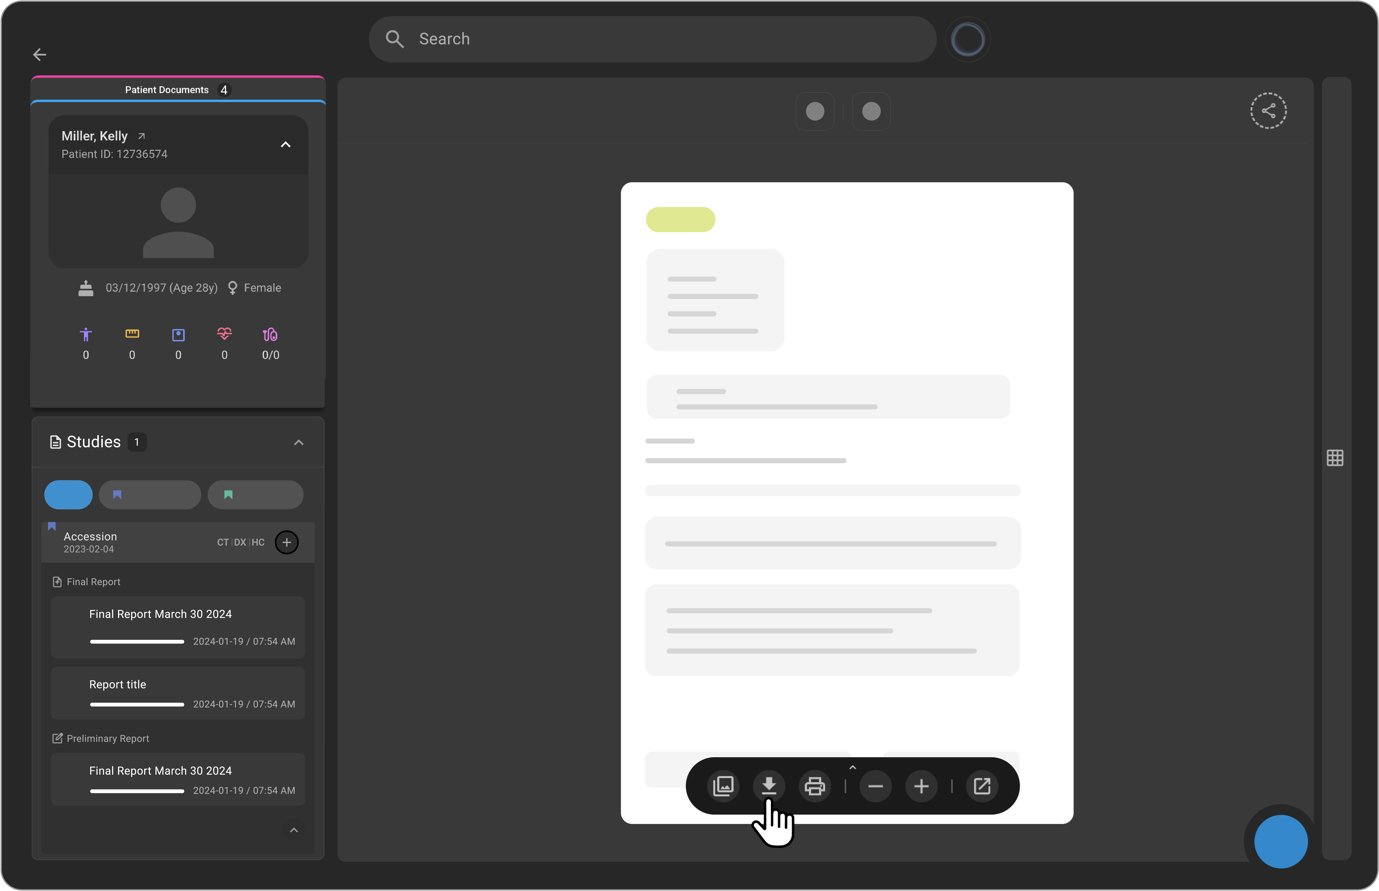Click the share icon at top right
Screen dimensions: 1379x891
(1268, 111)
